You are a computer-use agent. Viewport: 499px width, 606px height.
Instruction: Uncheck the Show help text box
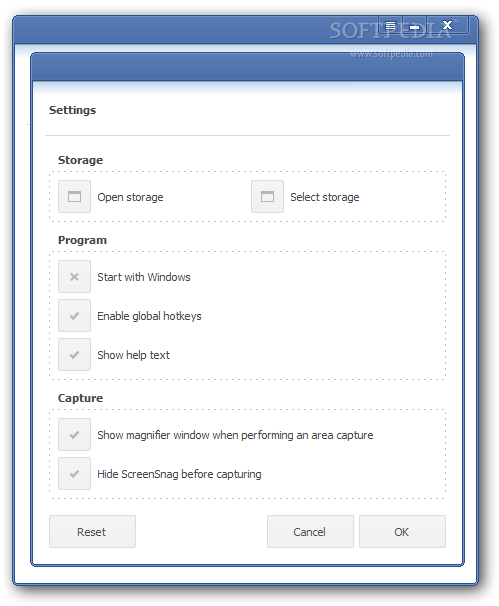[74, 354]
